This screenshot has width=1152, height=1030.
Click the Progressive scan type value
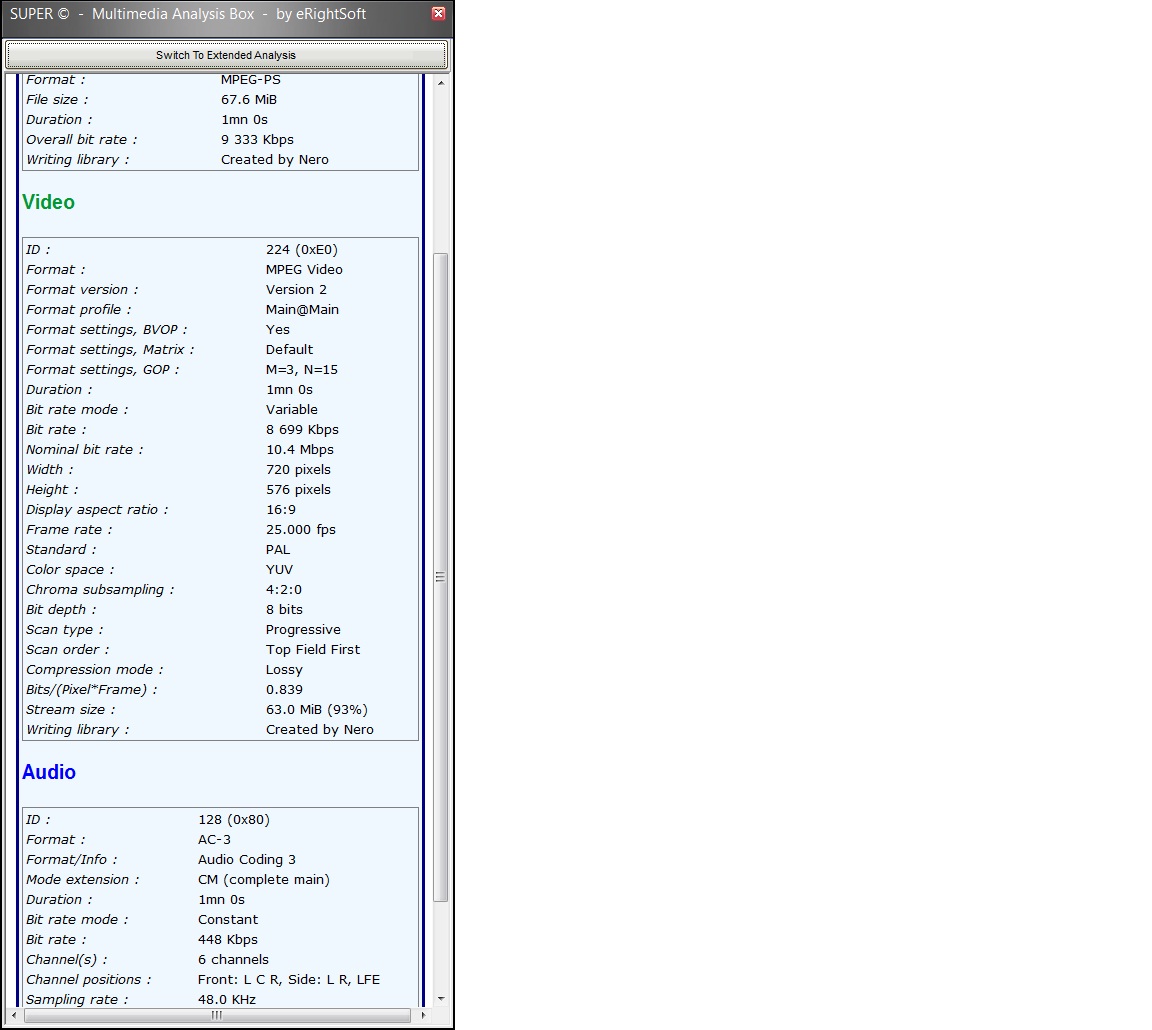coord(303,630)
